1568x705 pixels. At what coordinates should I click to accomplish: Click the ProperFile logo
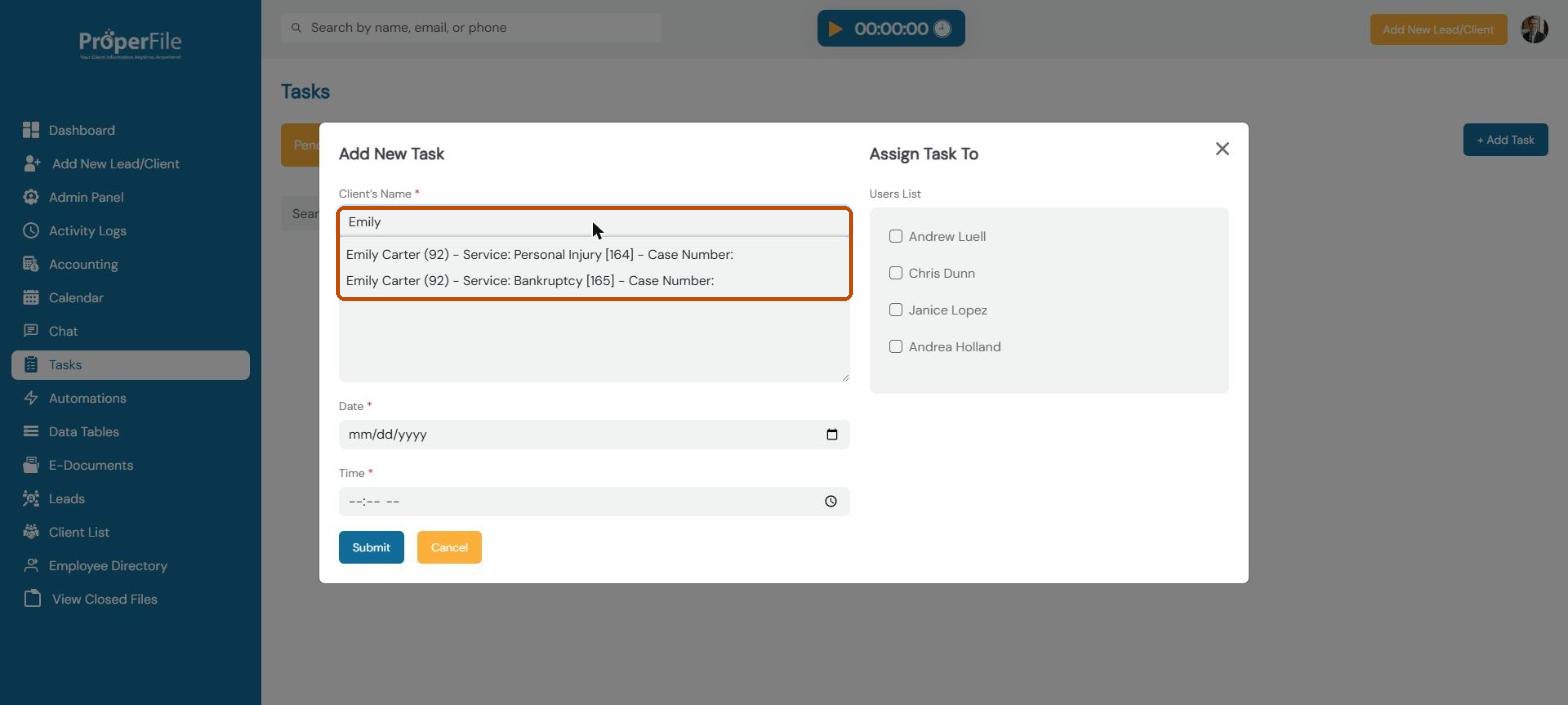click(x=130, y=44)
